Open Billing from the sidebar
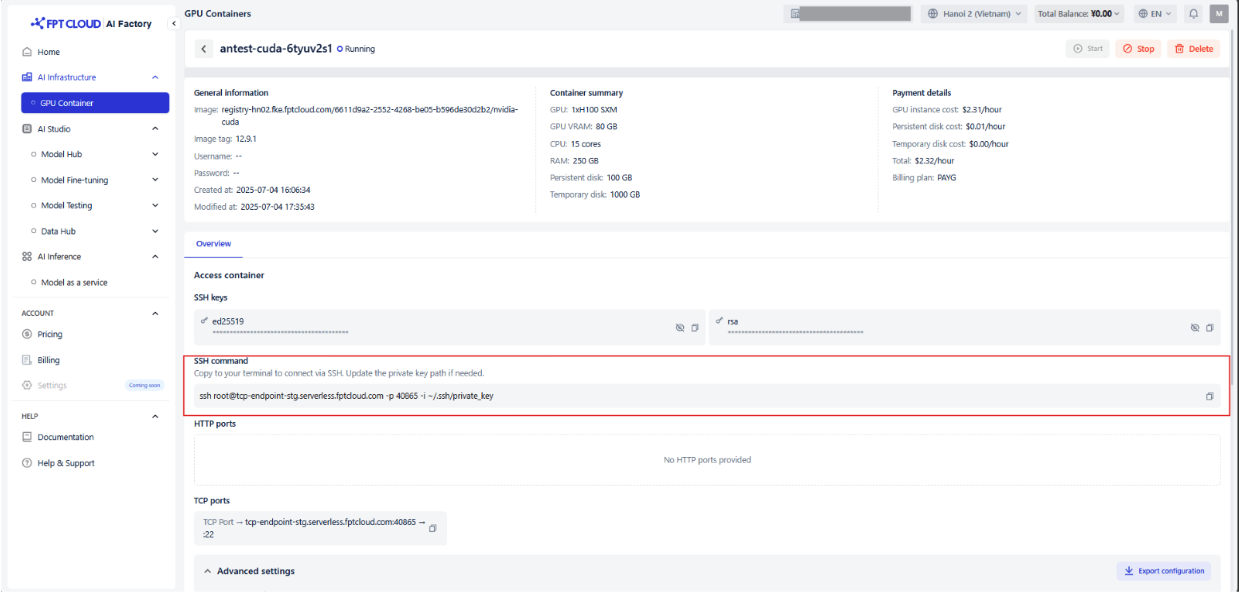Viewport: 1239px width, 593px height. [48, 360]
